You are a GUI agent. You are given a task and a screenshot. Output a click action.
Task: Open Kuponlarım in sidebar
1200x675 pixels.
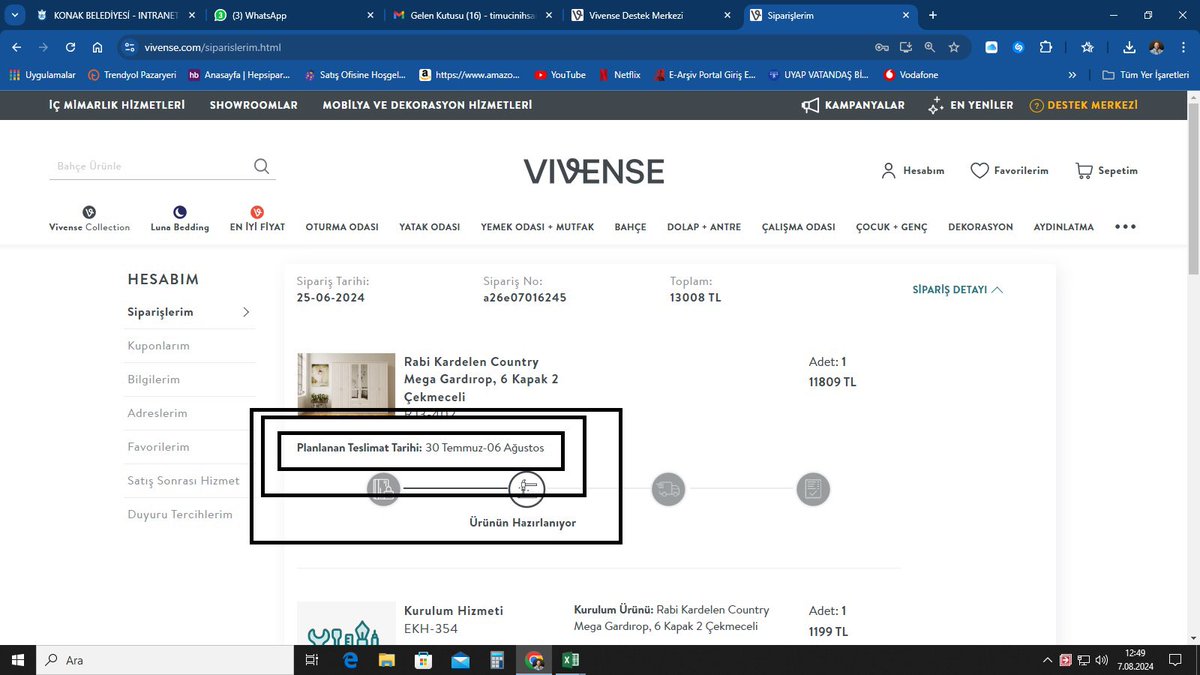158,346
